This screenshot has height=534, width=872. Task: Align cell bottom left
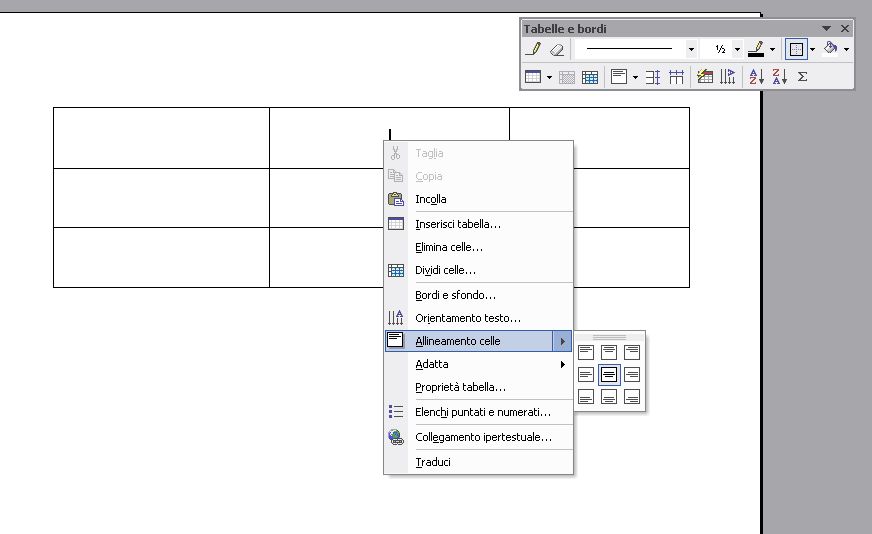(586, 397)
